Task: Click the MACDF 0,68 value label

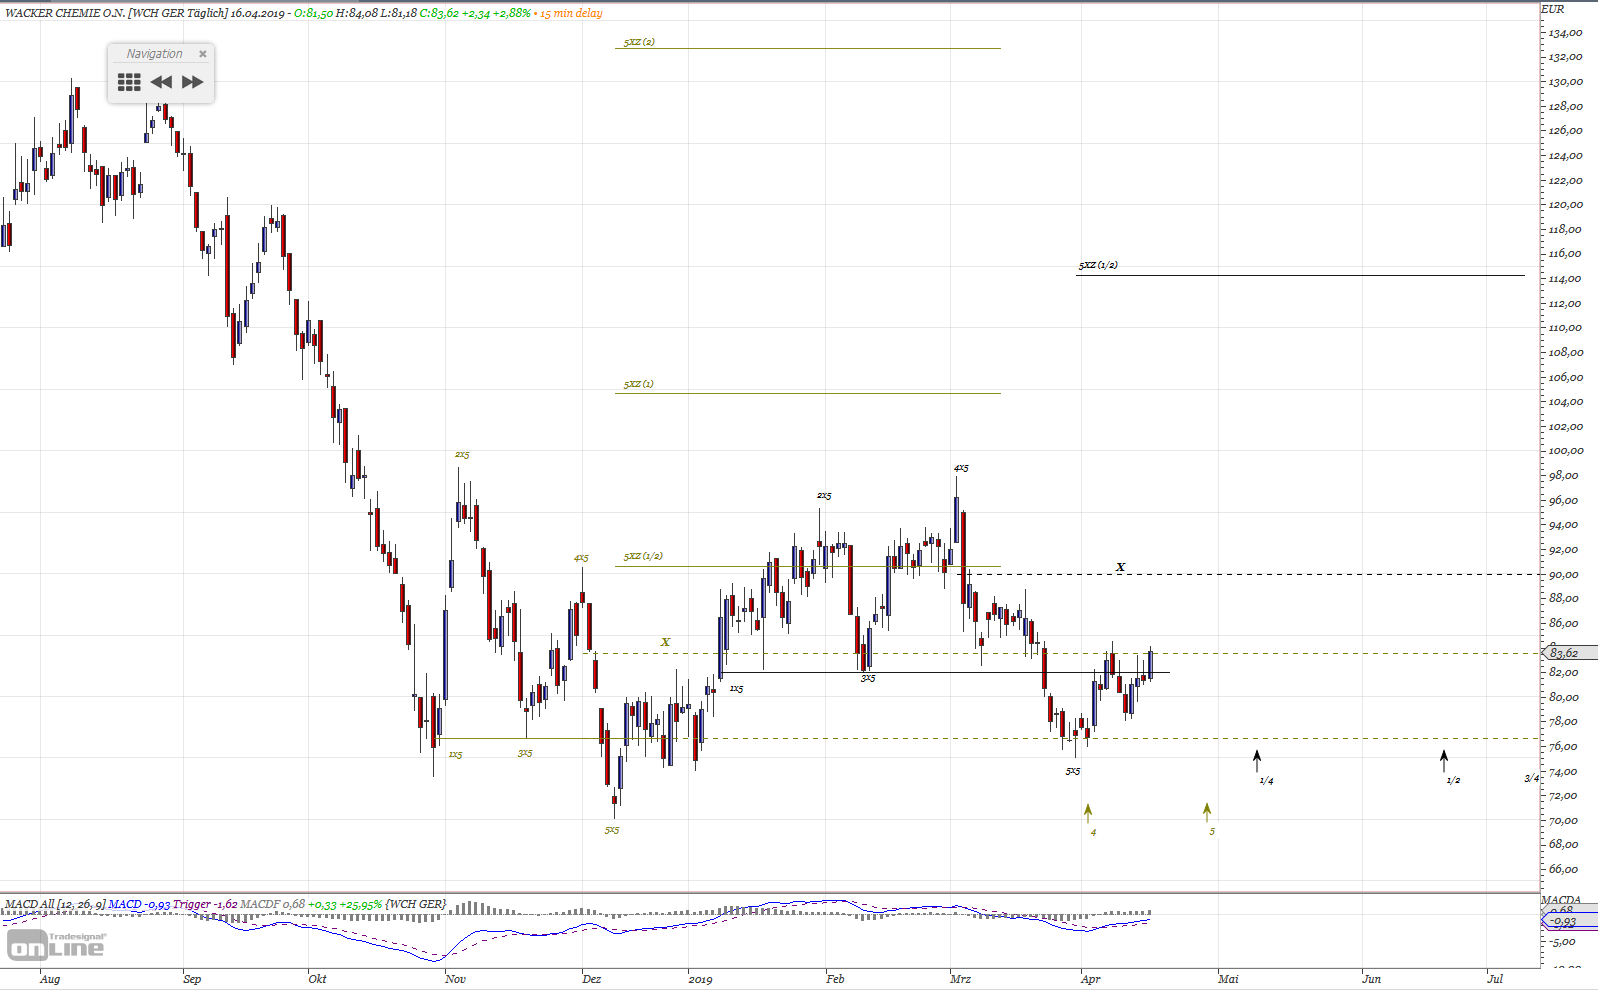Action: coord(273,904)
